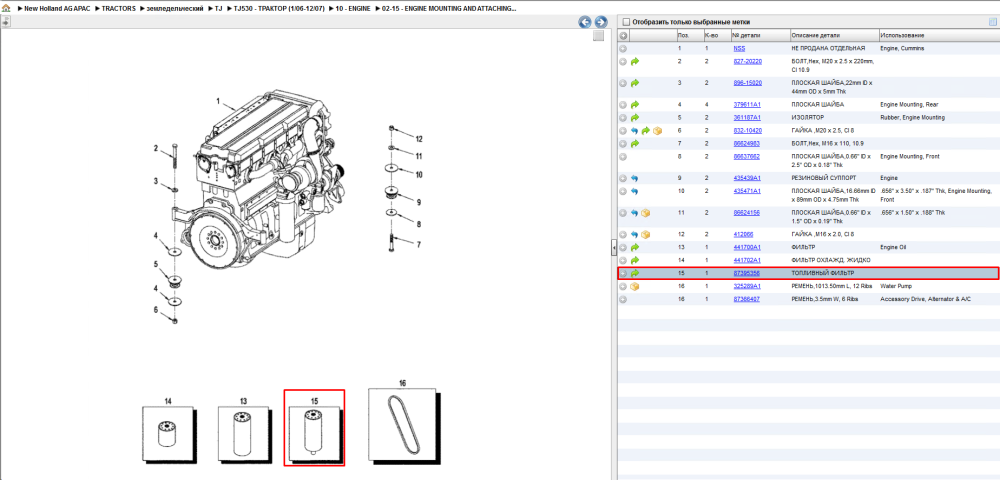The image size is (1000, 480).
Task: Sort by 'Поз.' column header
Action: (689, 36)
